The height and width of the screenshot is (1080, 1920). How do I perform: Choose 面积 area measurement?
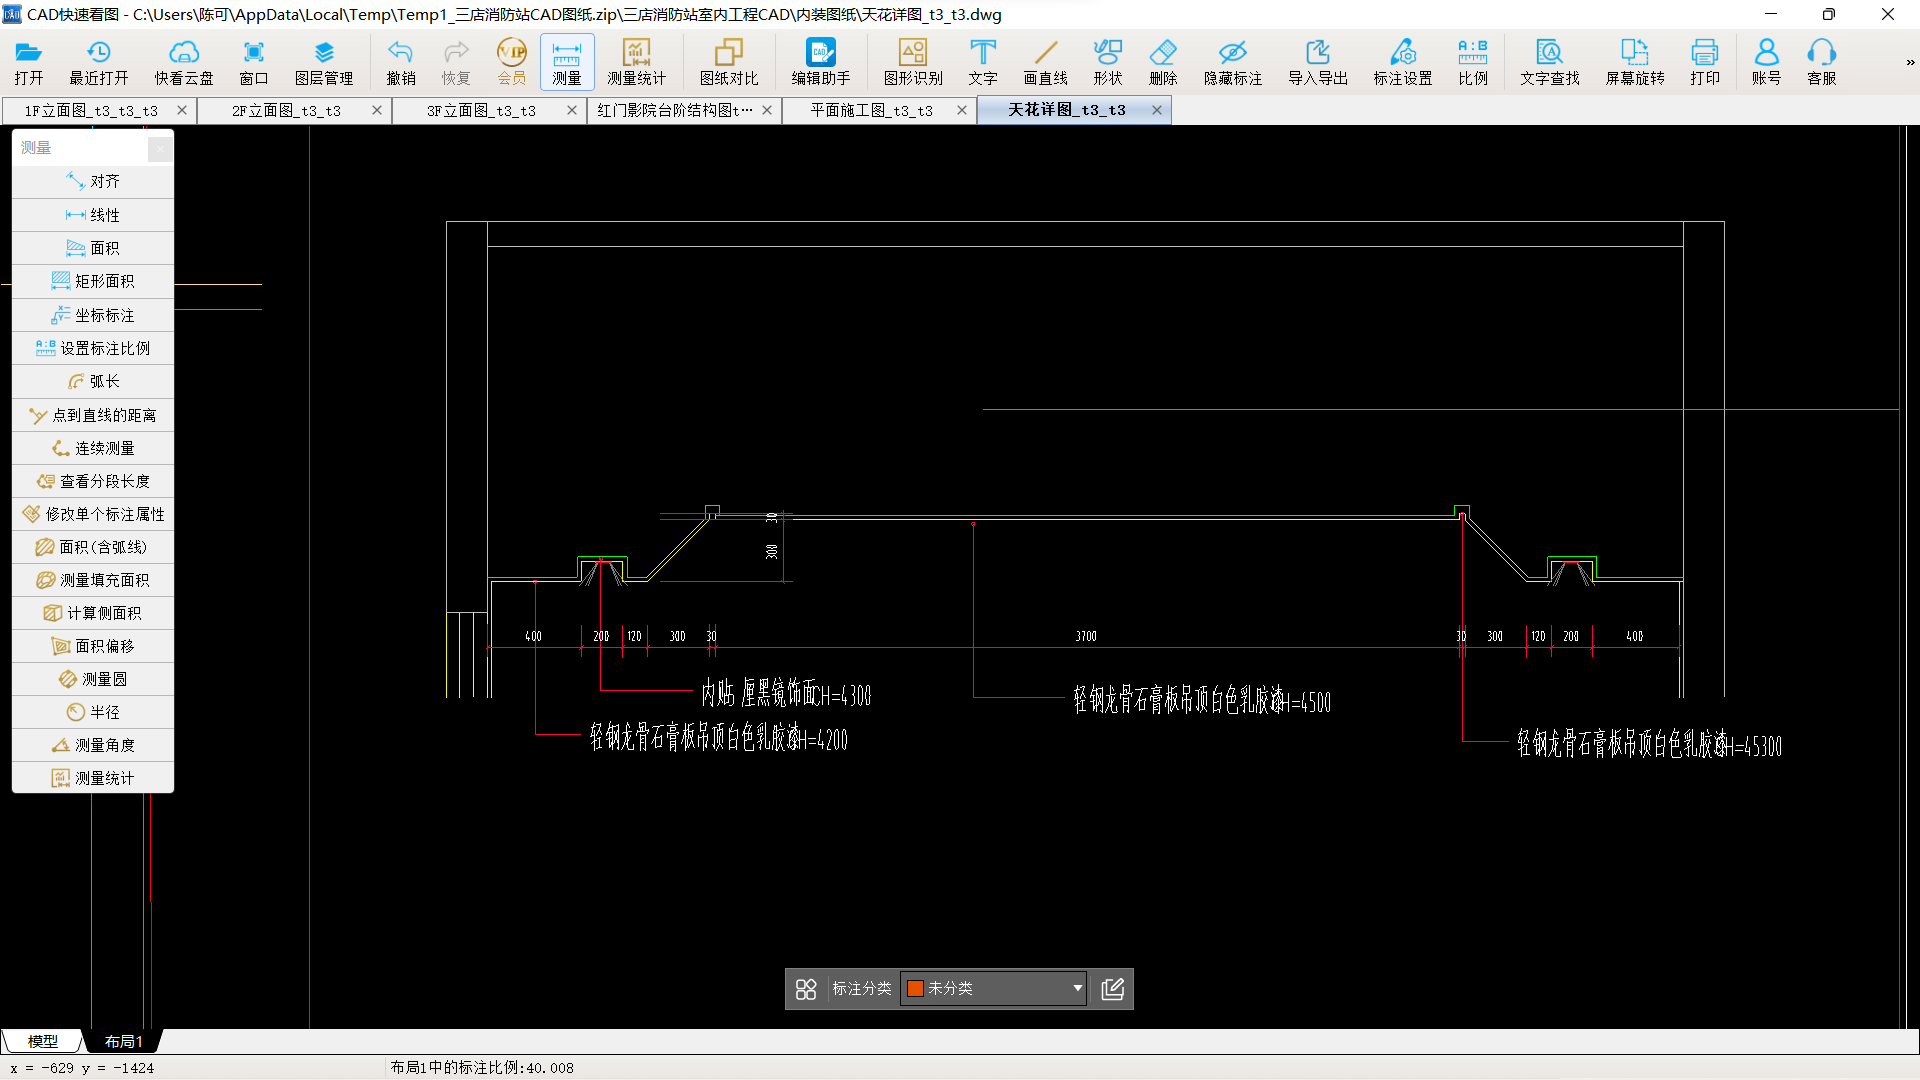pos(93,248)
